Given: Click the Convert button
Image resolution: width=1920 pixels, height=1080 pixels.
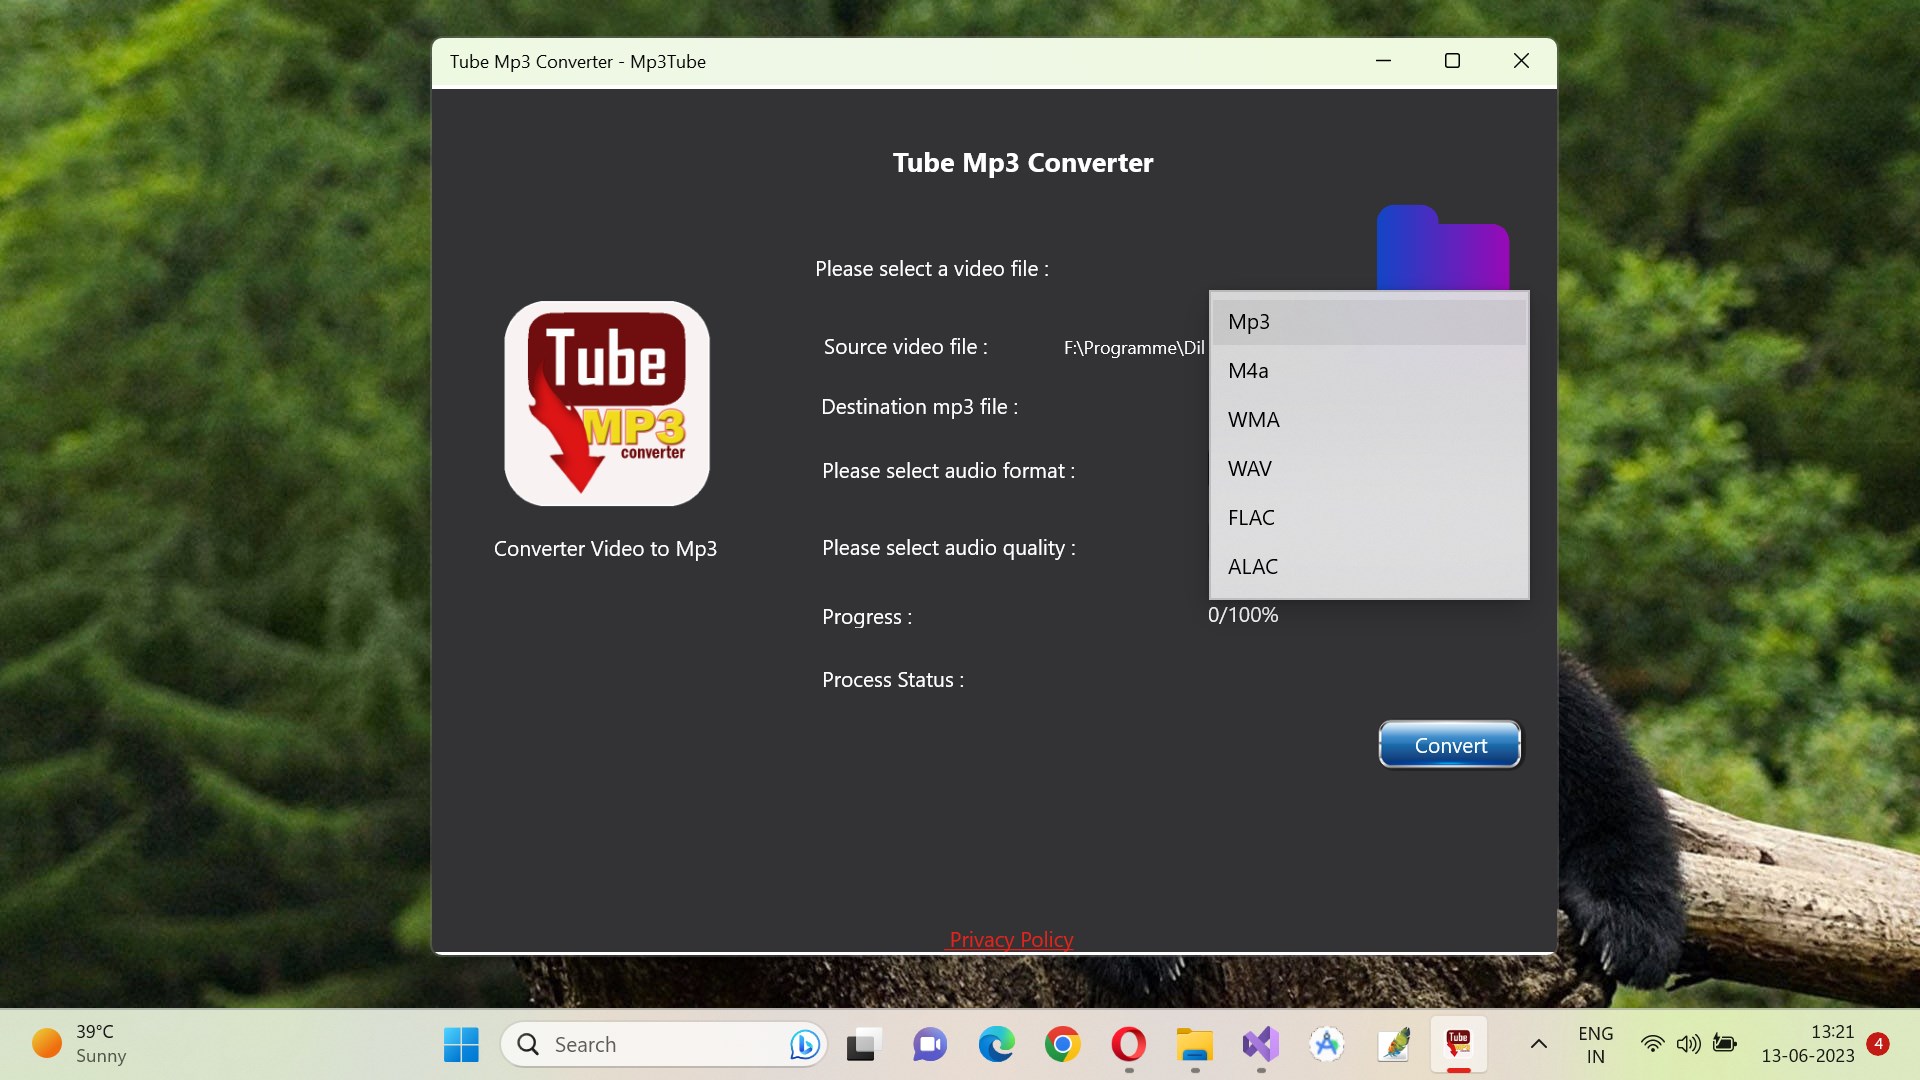Looking at the screenshot, I should coord(1449,744).
